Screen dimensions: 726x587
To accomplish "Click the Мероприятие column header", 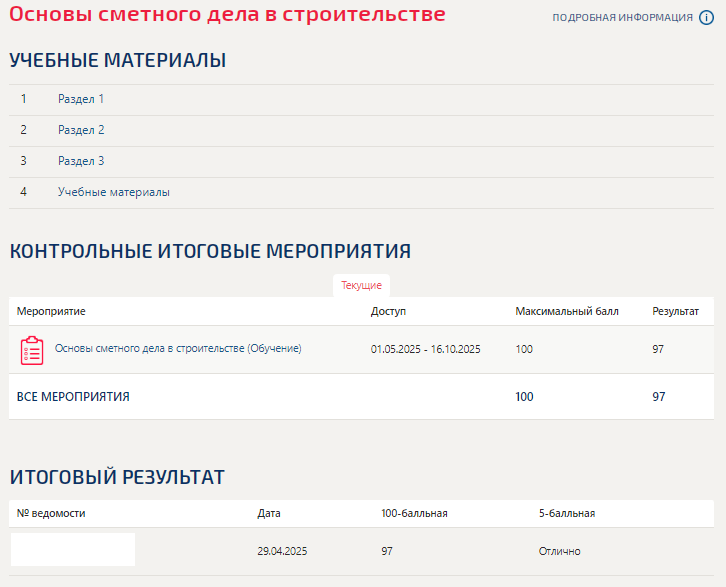I will 51,311.
